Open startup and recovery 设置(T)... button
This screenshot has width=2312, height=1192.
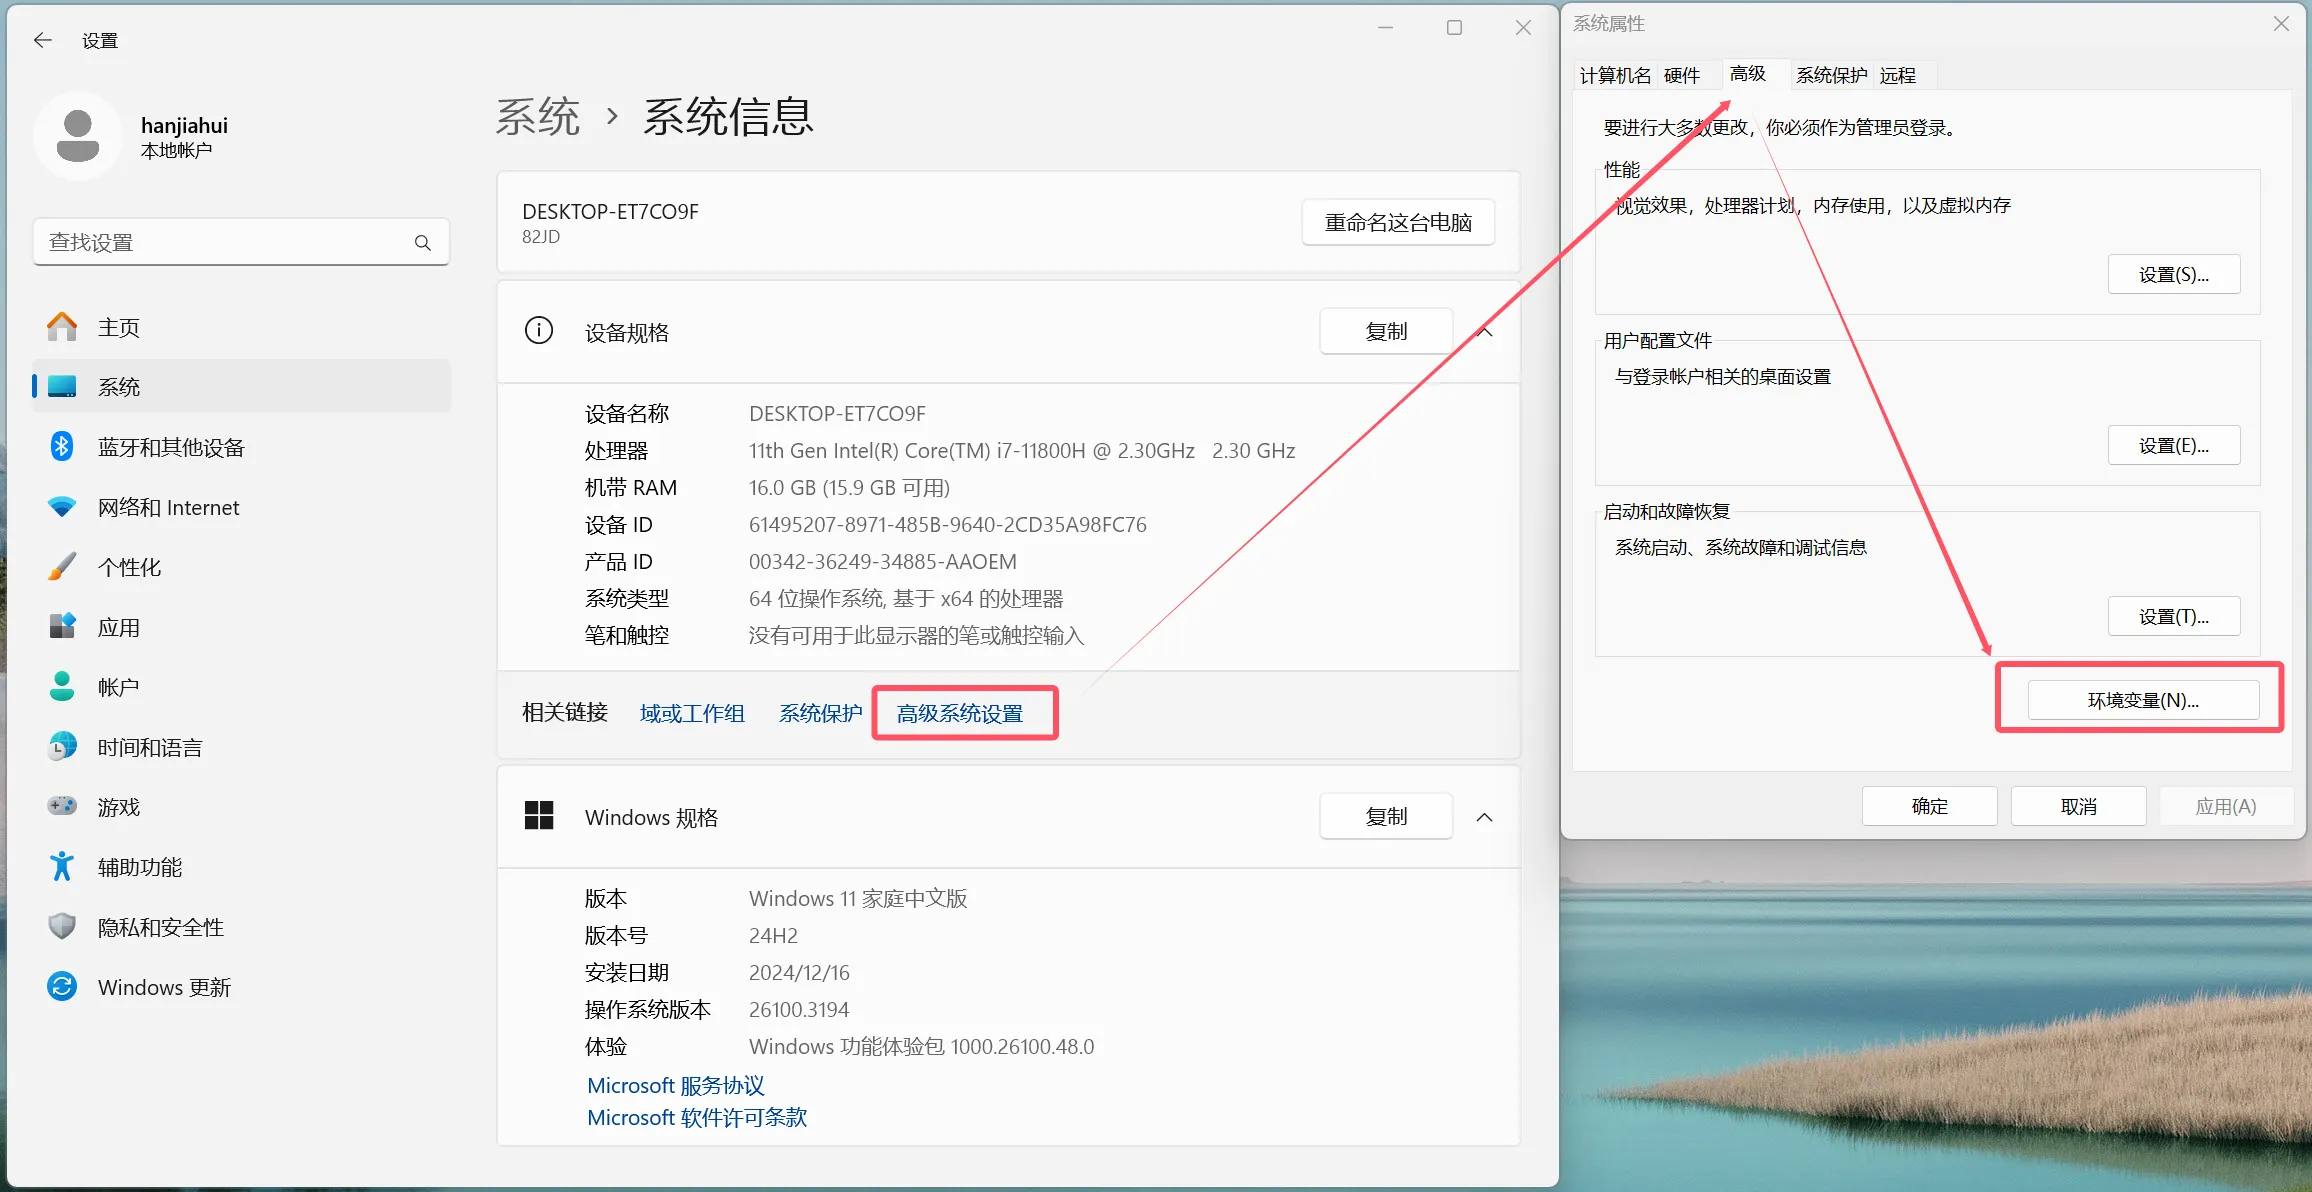(x=2174, y=617)
